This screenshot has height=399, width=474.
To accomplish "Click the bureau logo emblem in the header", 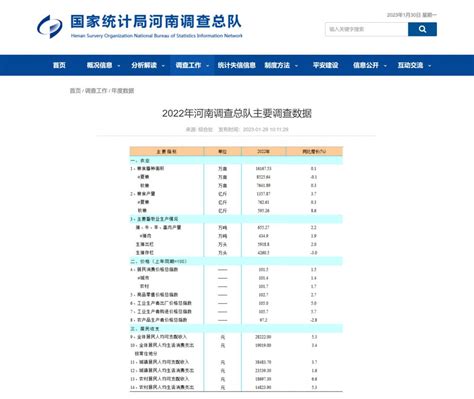I will [50, 26].
